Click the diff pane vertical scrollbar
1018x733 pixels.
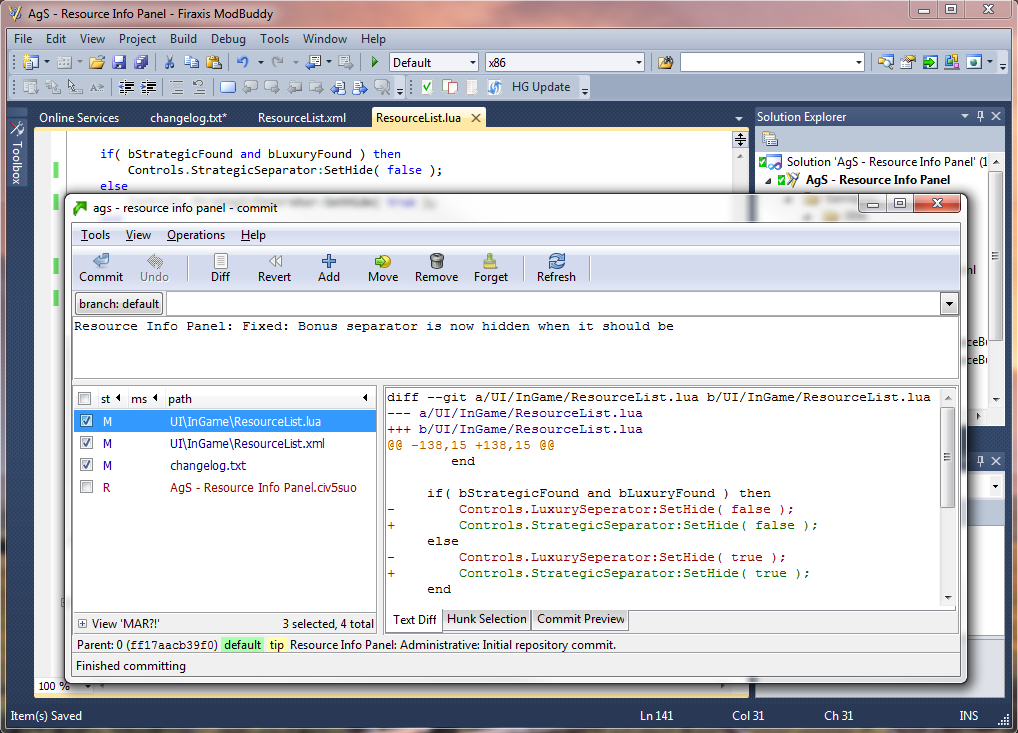point(948,457)
